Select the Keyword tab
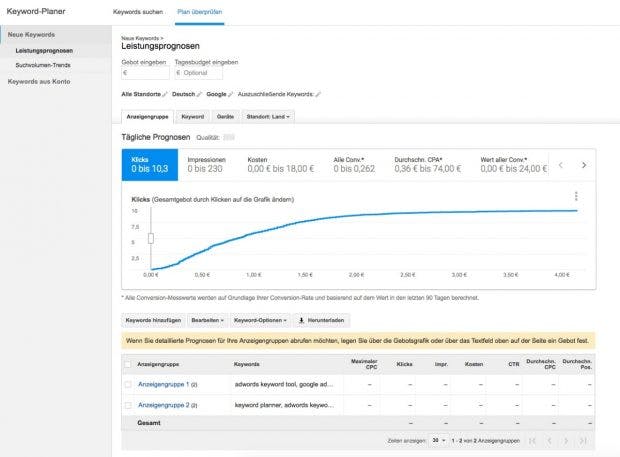620x457 pixels. click(193, 117)
